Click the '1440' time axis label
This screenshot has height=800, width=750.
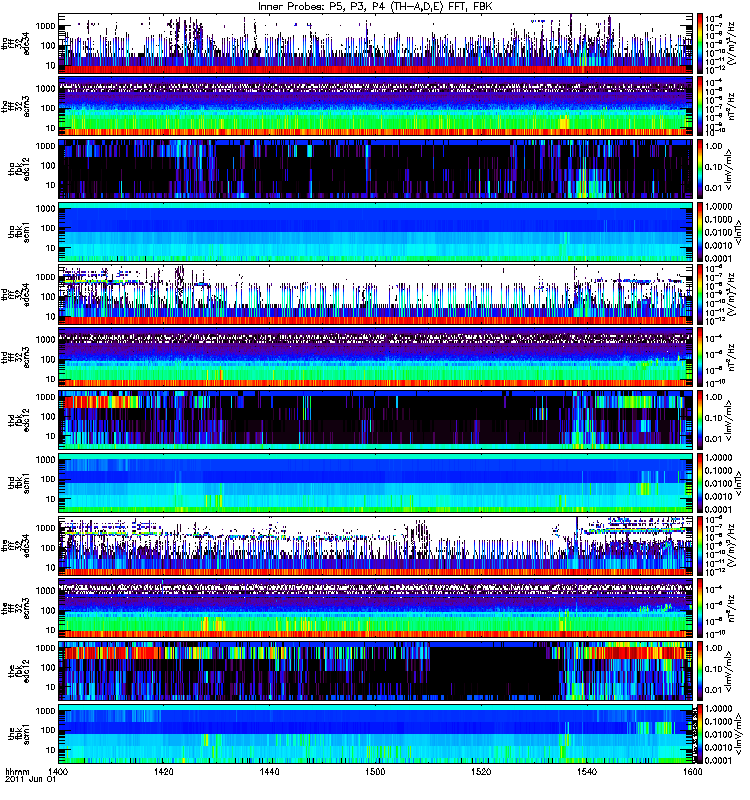click(269, 772)
